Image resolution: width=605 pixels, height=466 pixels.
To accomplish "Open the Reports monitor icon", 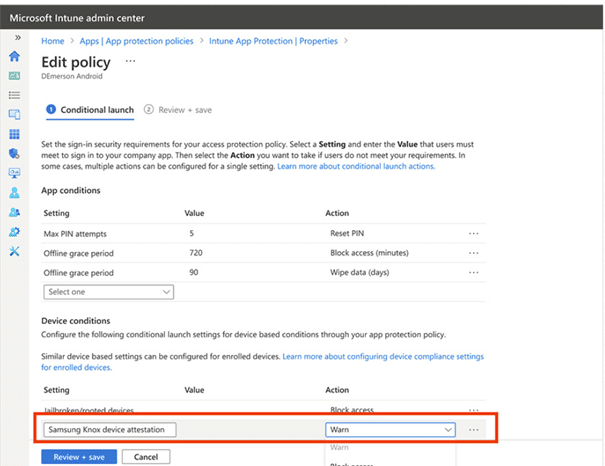I will pyautogui.click(x=14, y=173).
